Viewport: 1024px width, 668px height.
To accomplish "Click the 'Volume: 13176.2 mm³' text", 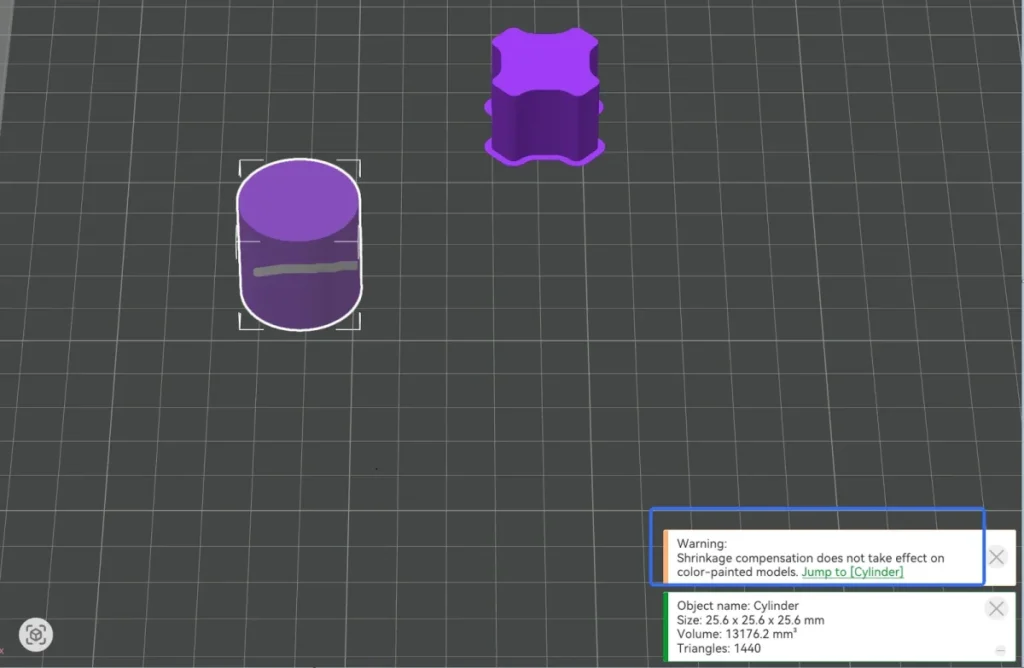I will click(x=737, y=634).
